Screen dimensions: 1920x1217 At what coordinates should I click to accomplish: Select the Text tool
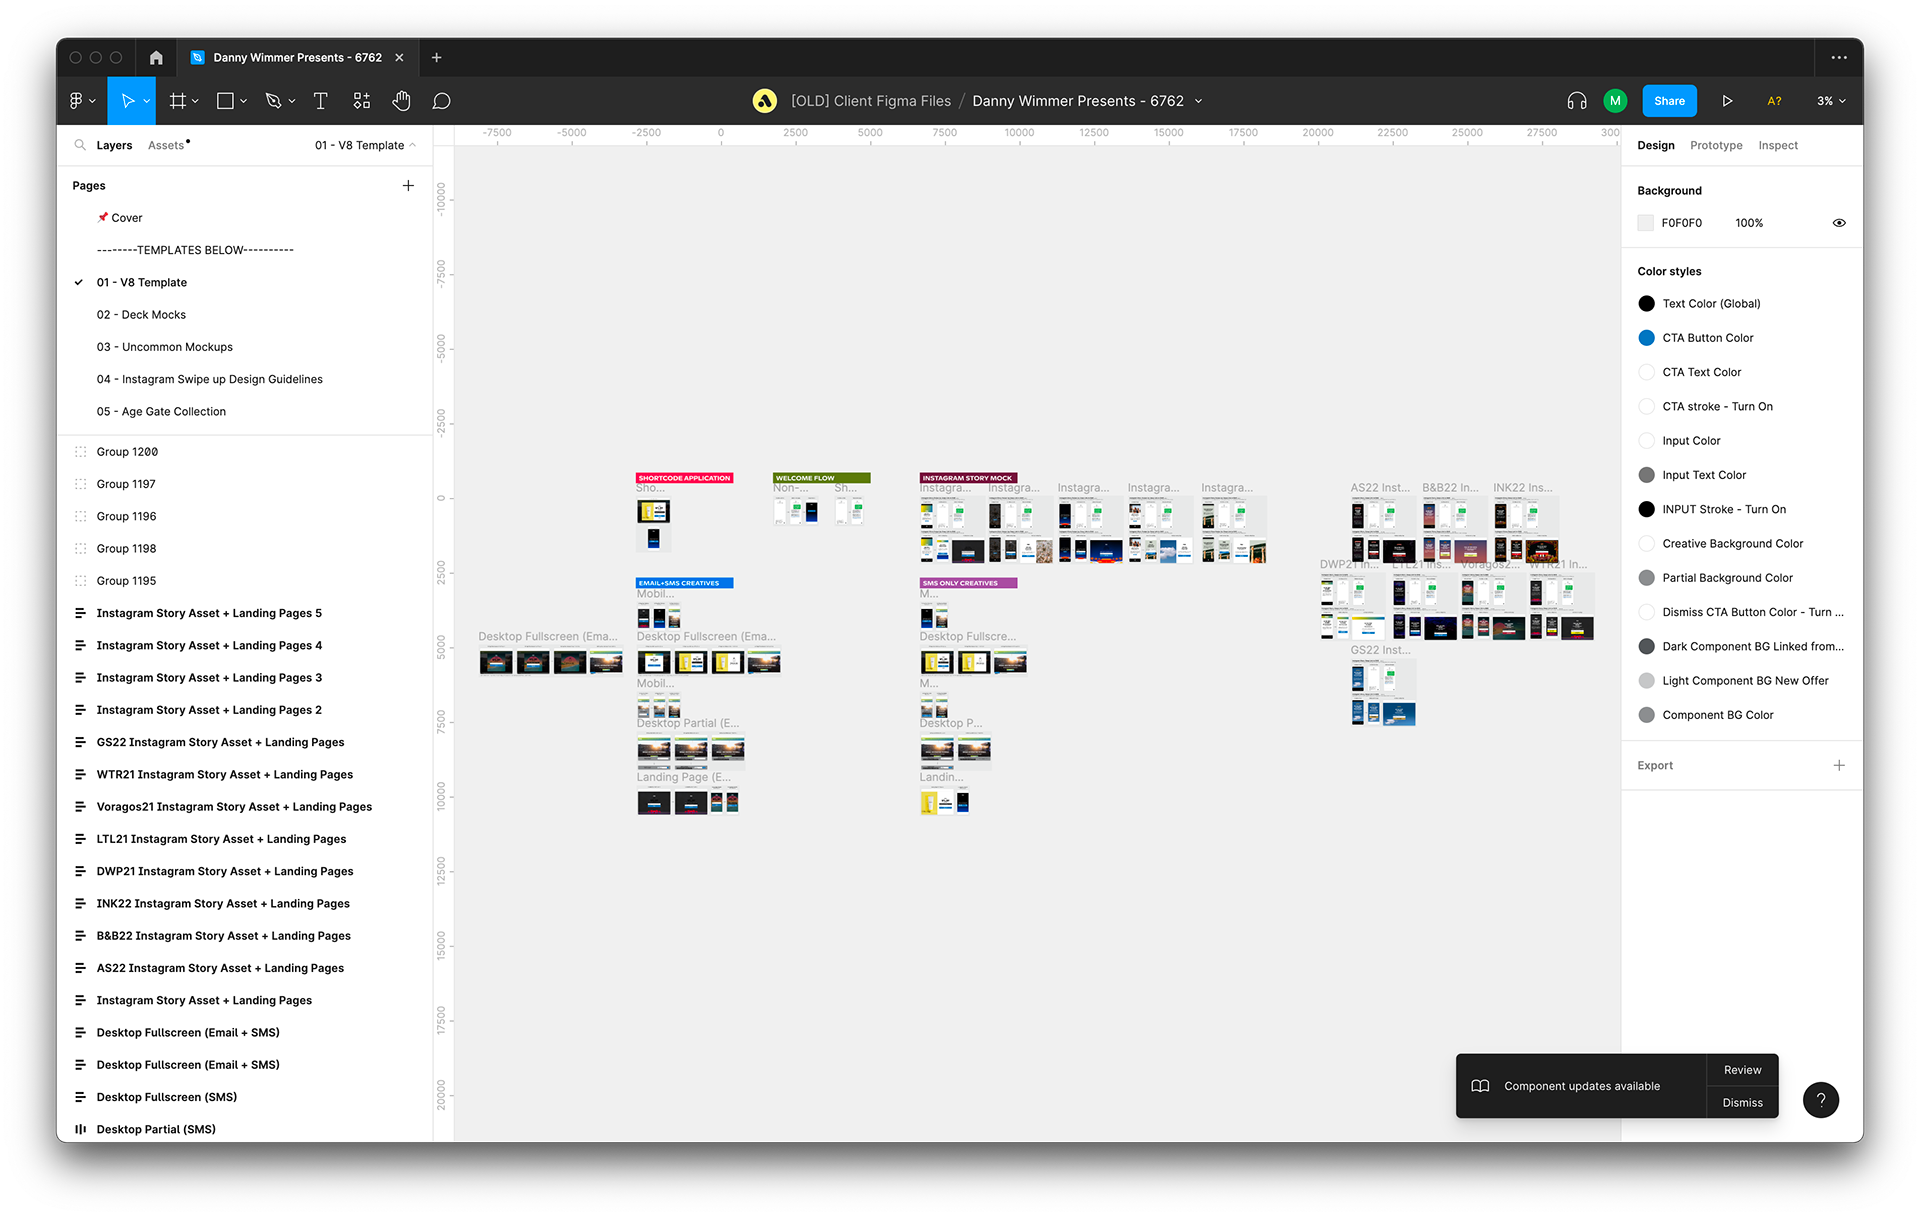[320, 101]
